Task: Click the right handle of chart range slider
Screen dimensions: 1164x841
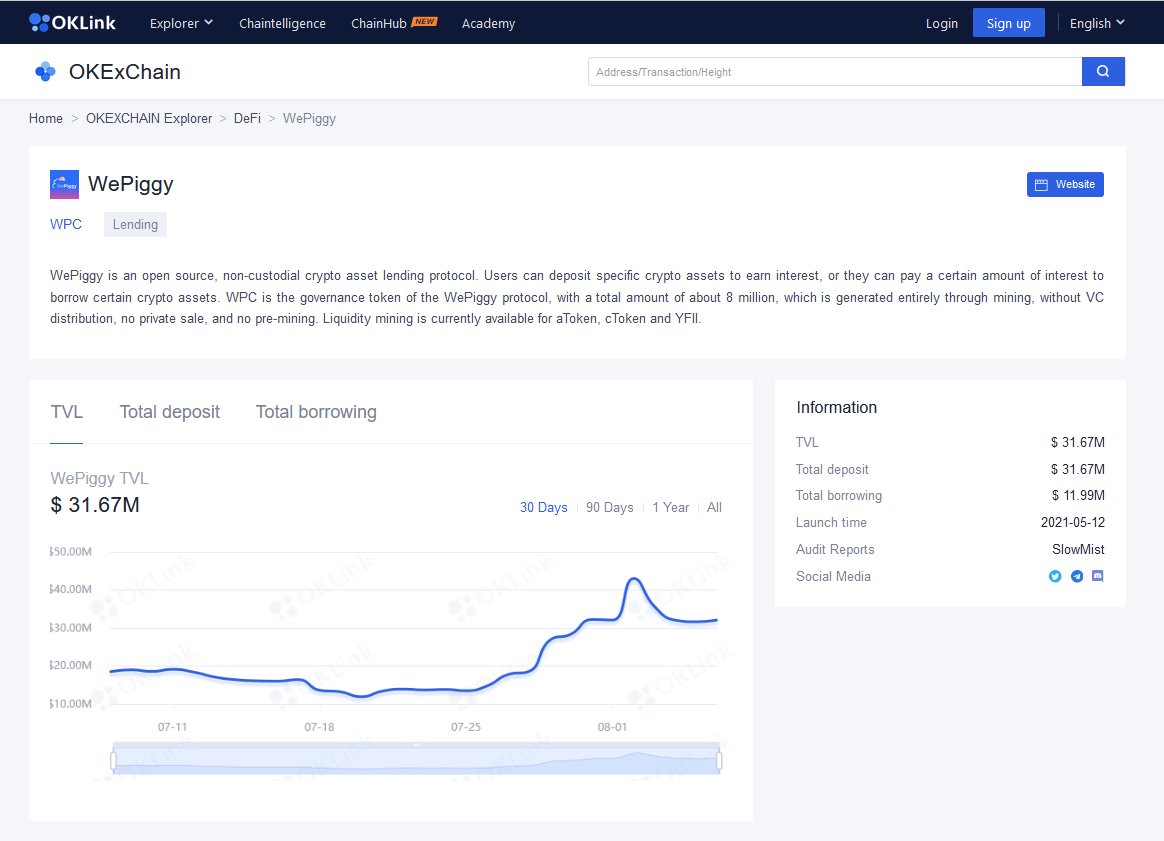Action: (x=719, y=760)
